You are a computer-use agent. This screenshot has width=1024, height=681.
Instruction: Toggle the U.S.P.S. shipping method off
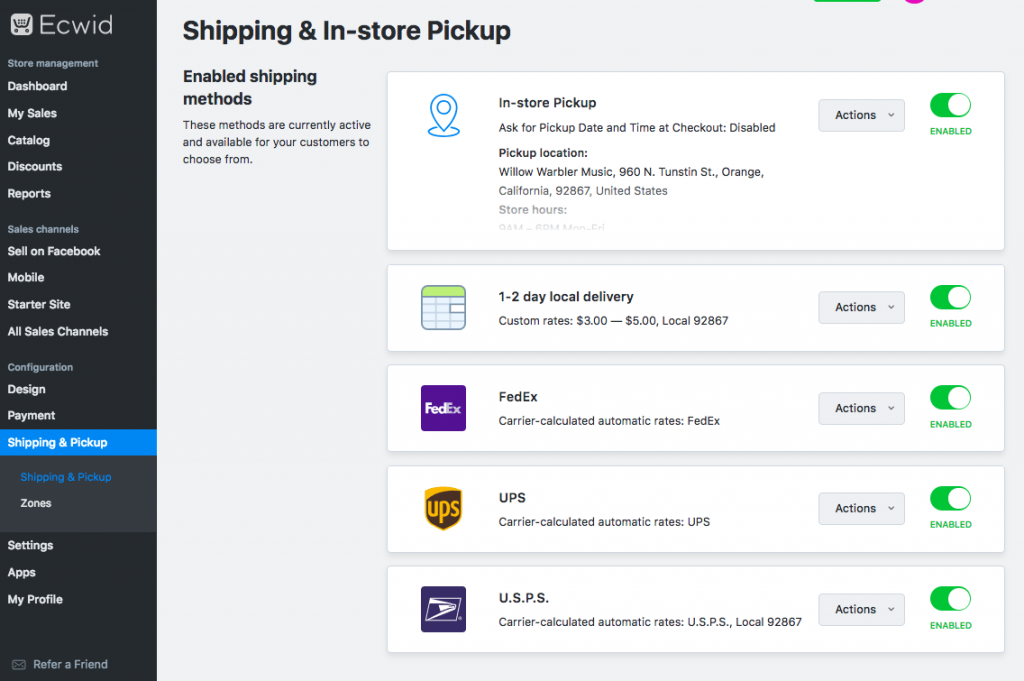point(950,599)
